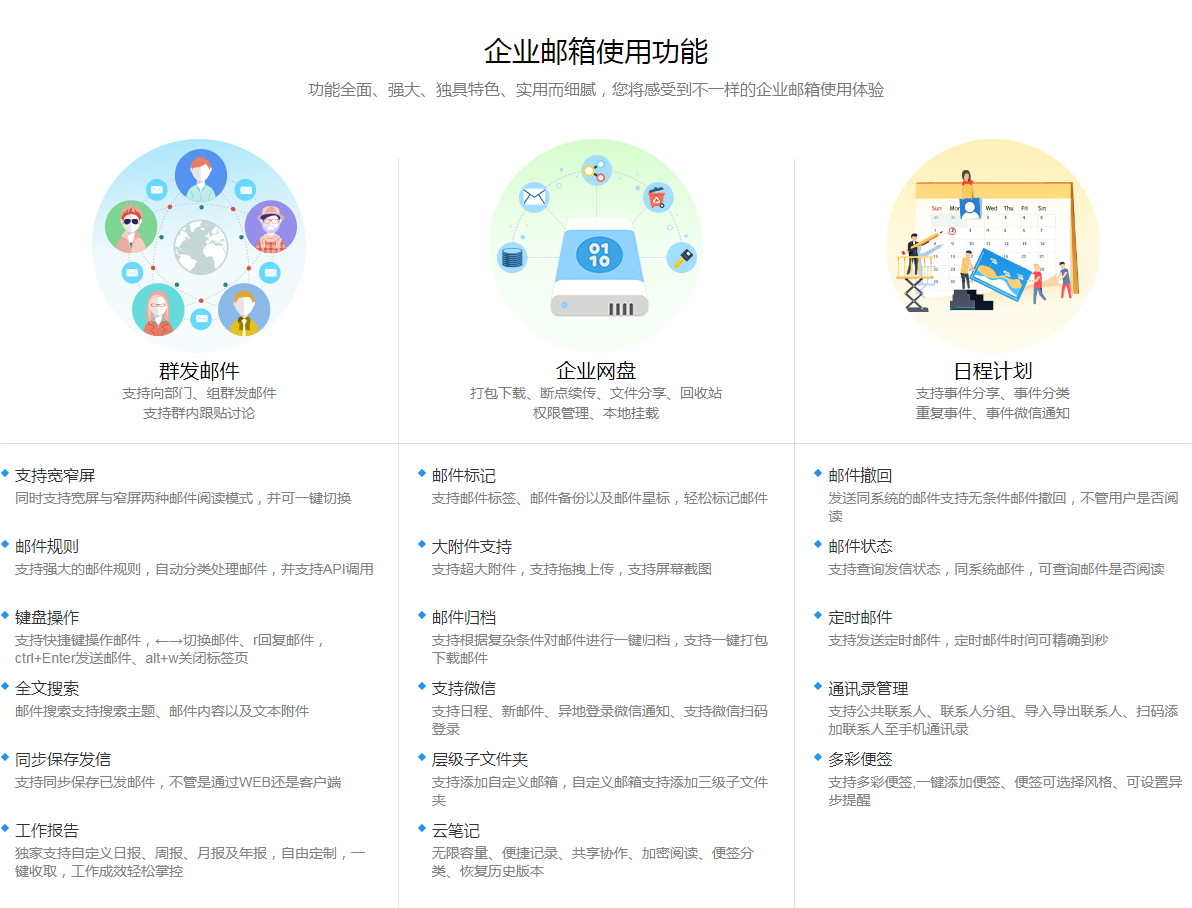Click the database icon in 企业网盘 graphic
The image size is (1192, 908).
click(512, 258)
